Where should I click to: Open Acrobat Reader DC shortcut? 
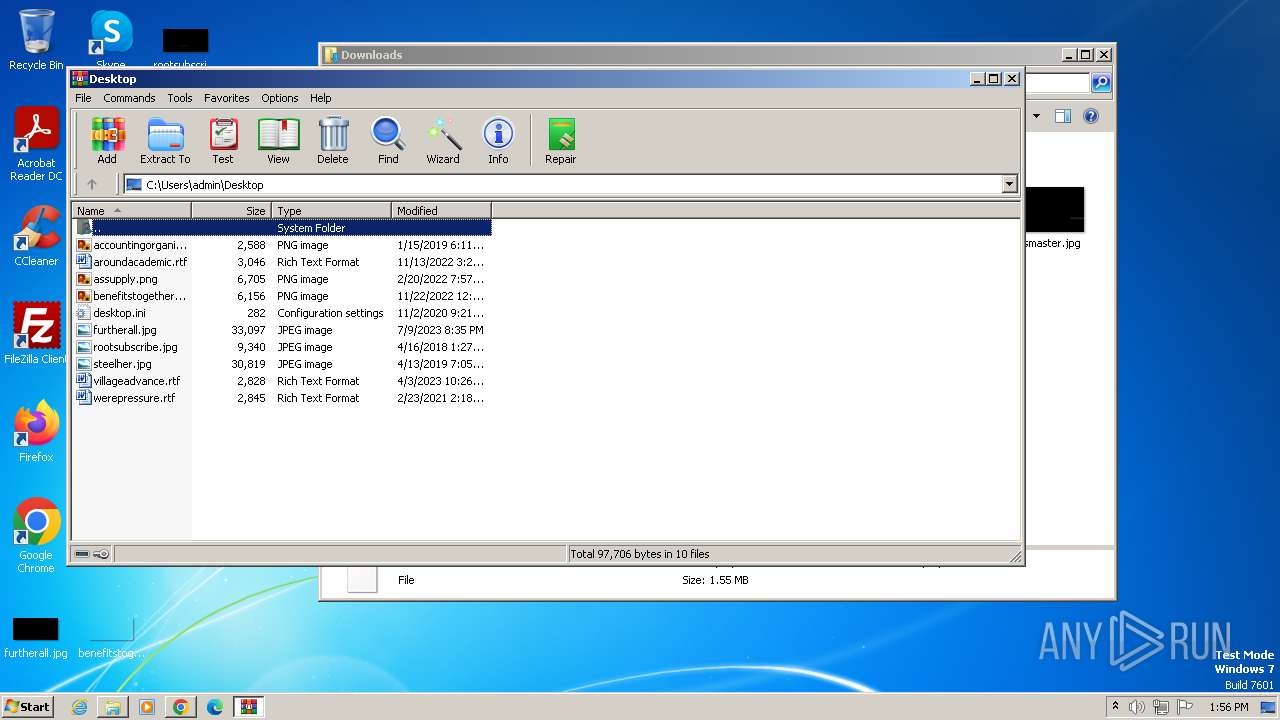pyautogui.click(x=36, y=145)
